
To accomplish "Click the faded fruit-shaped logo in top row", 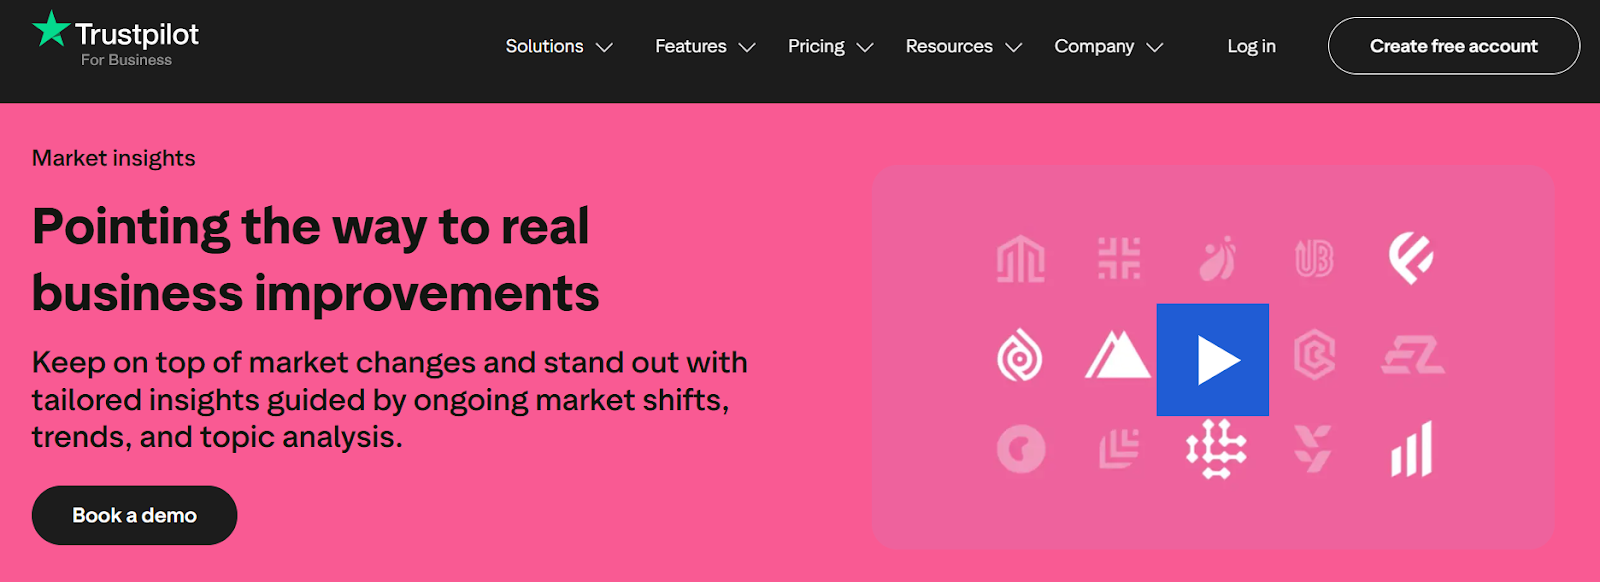I will 1217,259.
